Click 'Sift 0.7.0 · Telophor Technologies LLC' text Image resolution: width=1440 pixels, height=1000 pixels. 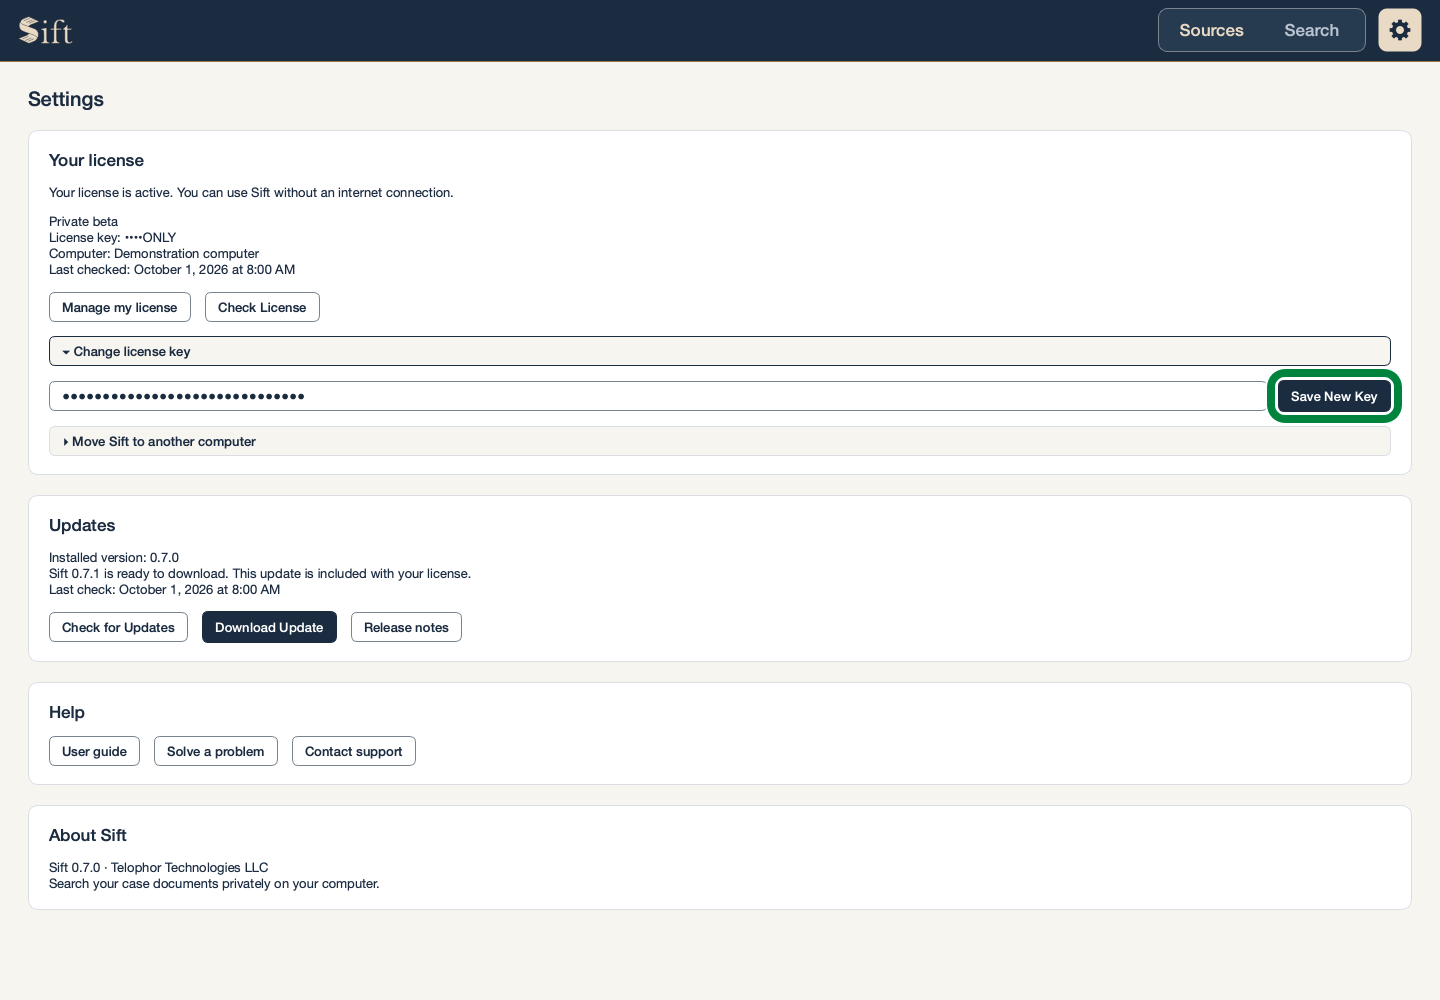pos(159,868)
